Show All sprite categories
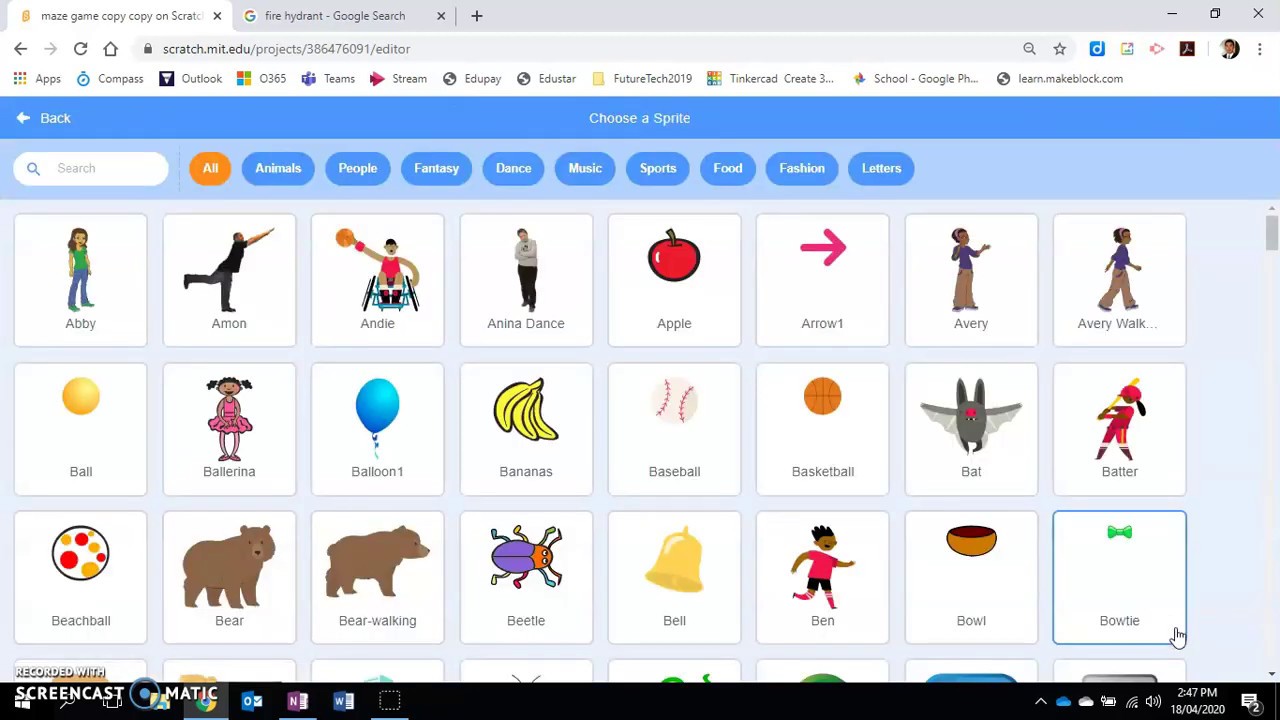 [x=210, y=168]
